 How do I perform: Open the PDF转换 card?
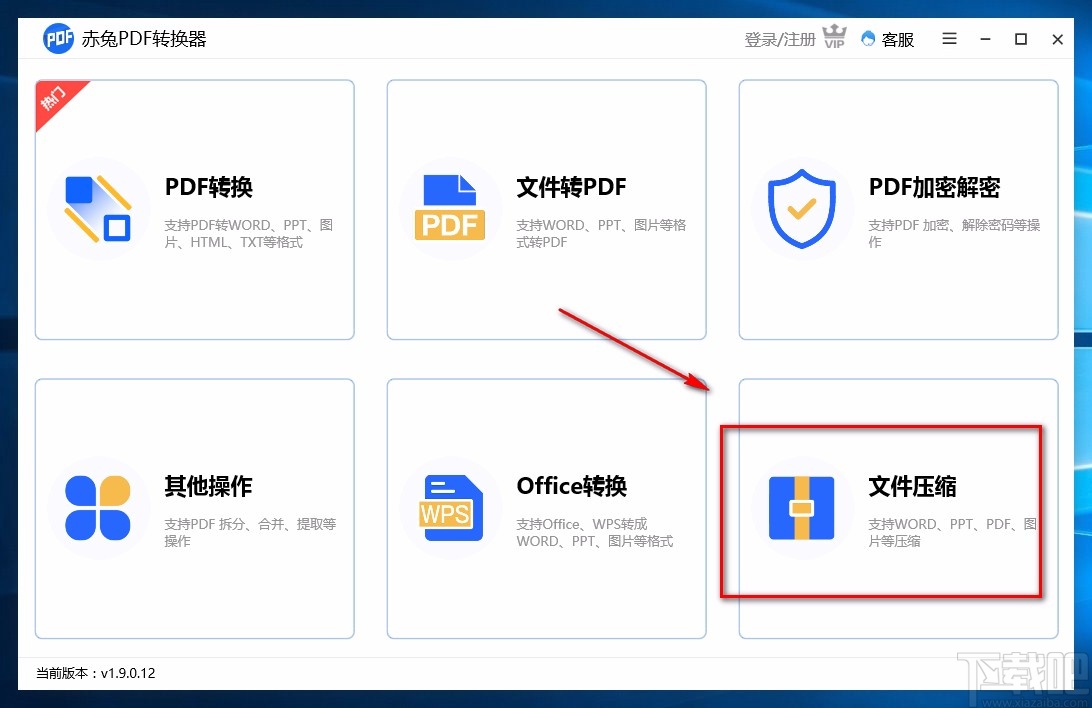pos(194,208)
